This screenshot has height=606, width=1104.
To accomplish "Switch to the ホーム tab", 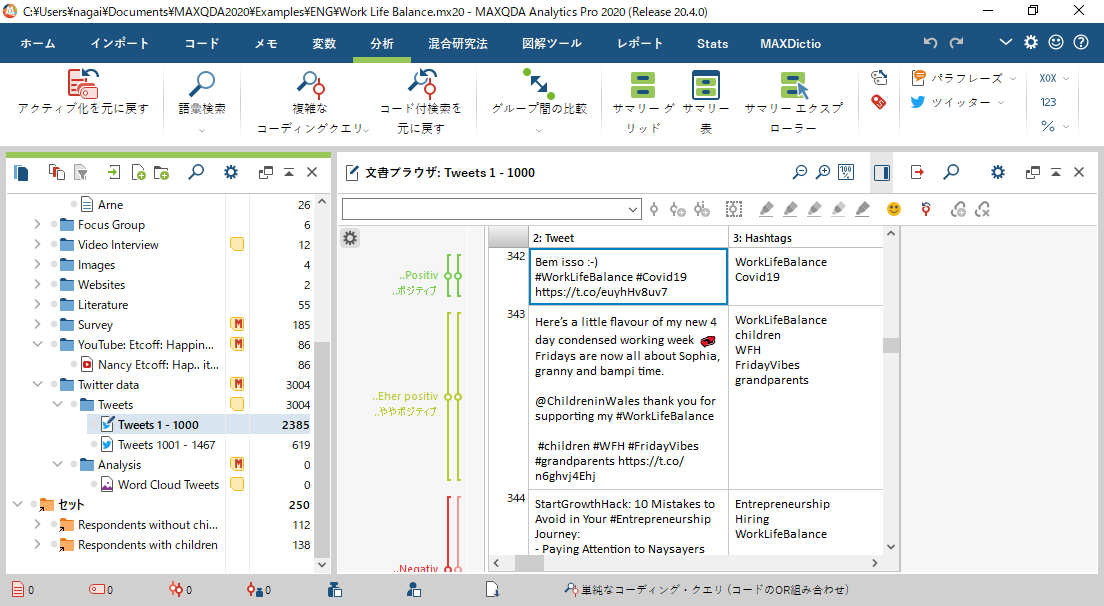I will click(x=38, y=44).
